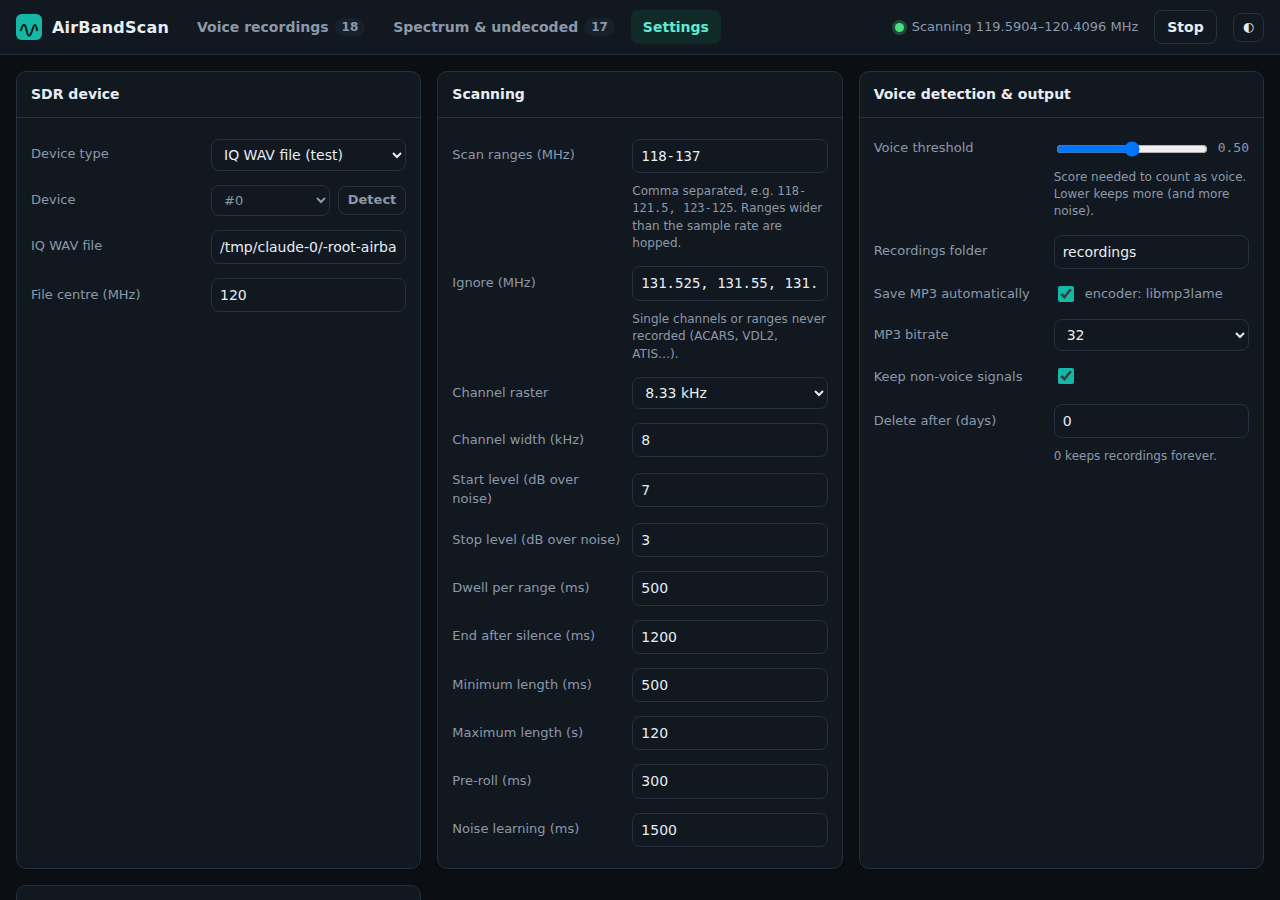Click the Noise learning (ms) field
This screenshot has width=1280, height=900.
point(730,830)
